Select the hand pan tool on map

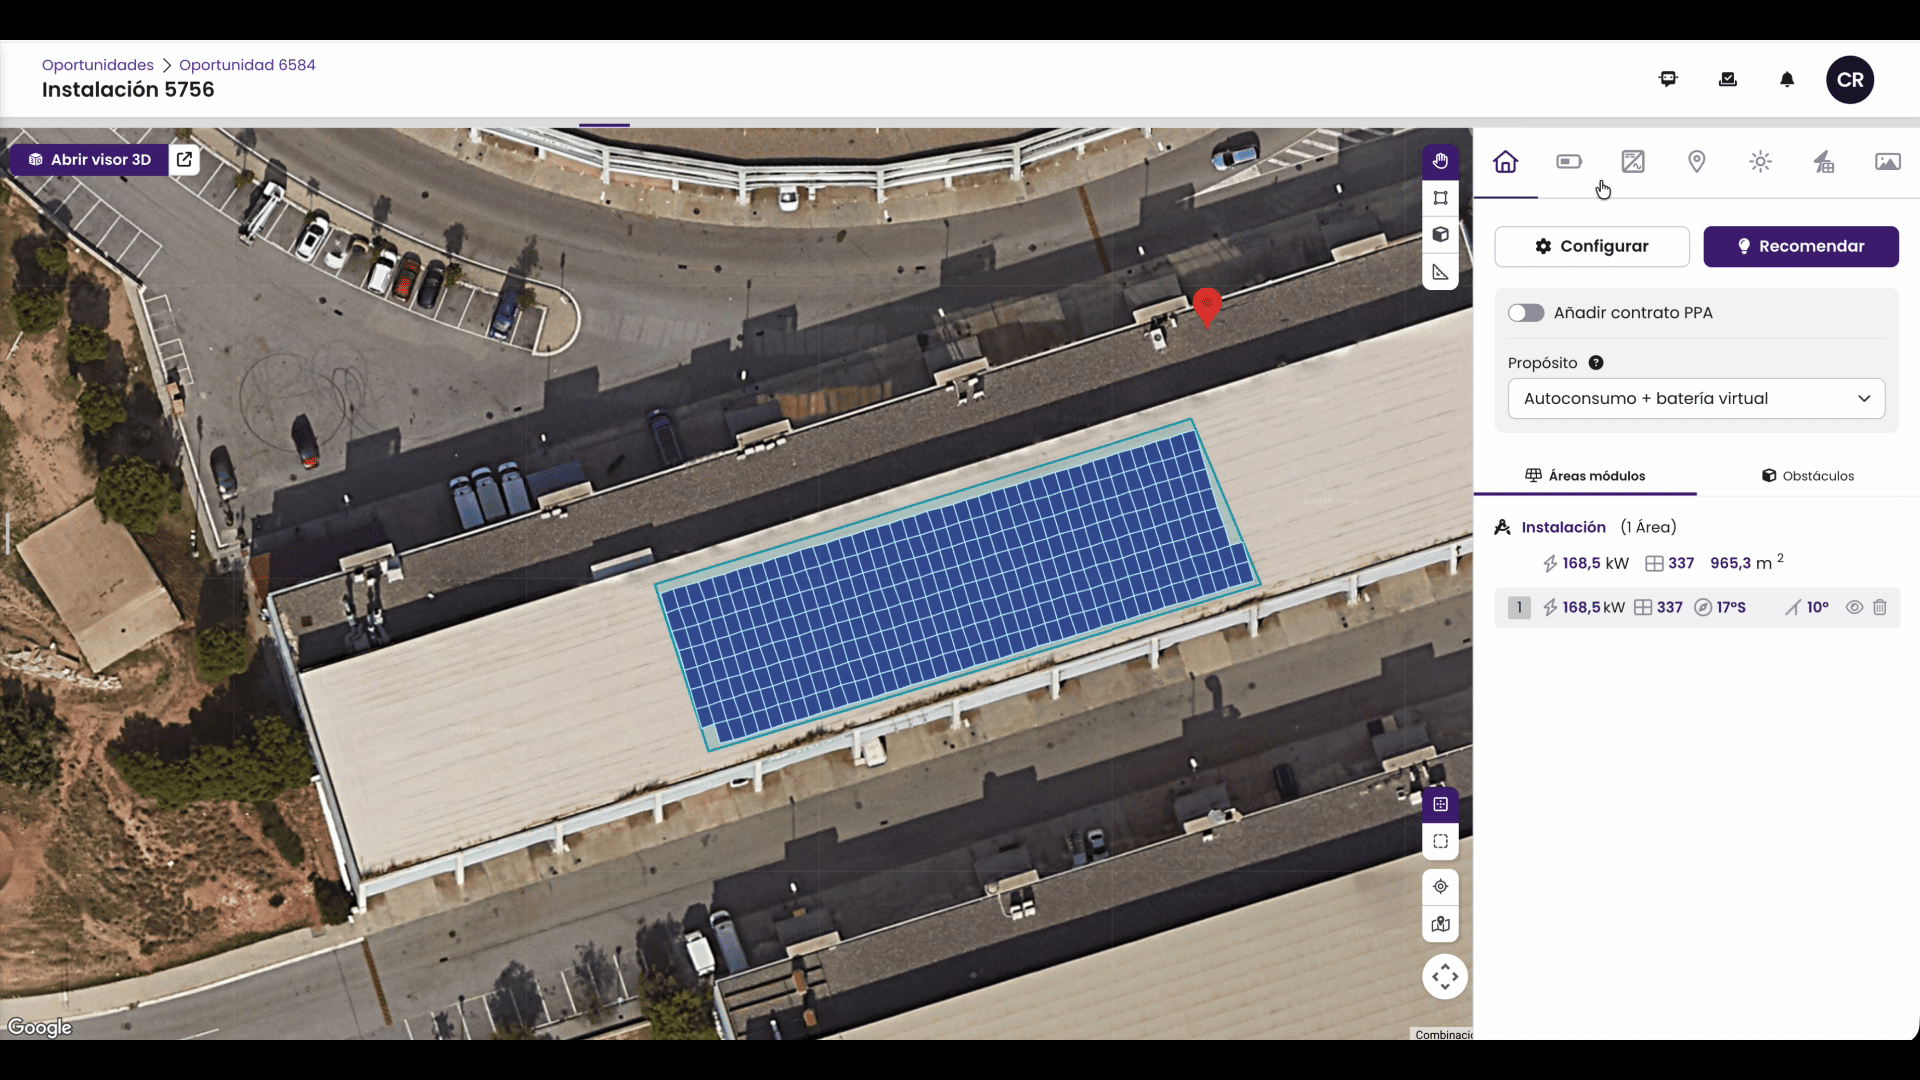1440,161
